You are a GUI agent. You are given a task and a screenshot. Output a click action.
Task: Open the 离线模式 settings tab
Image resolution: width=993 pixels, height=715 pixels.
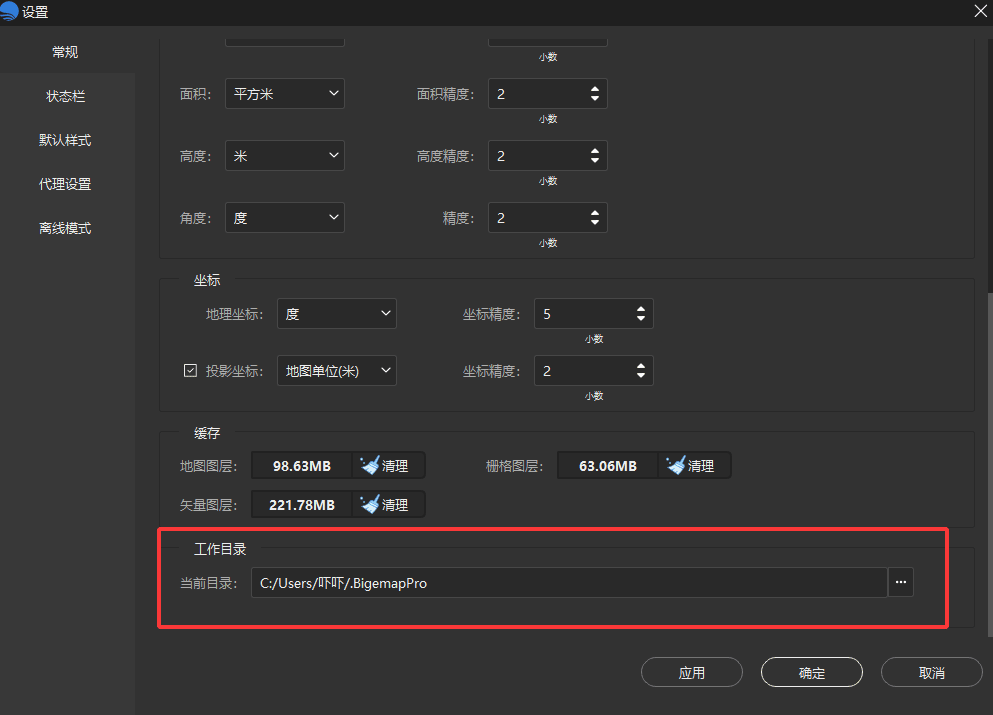[x=66, y=228]
